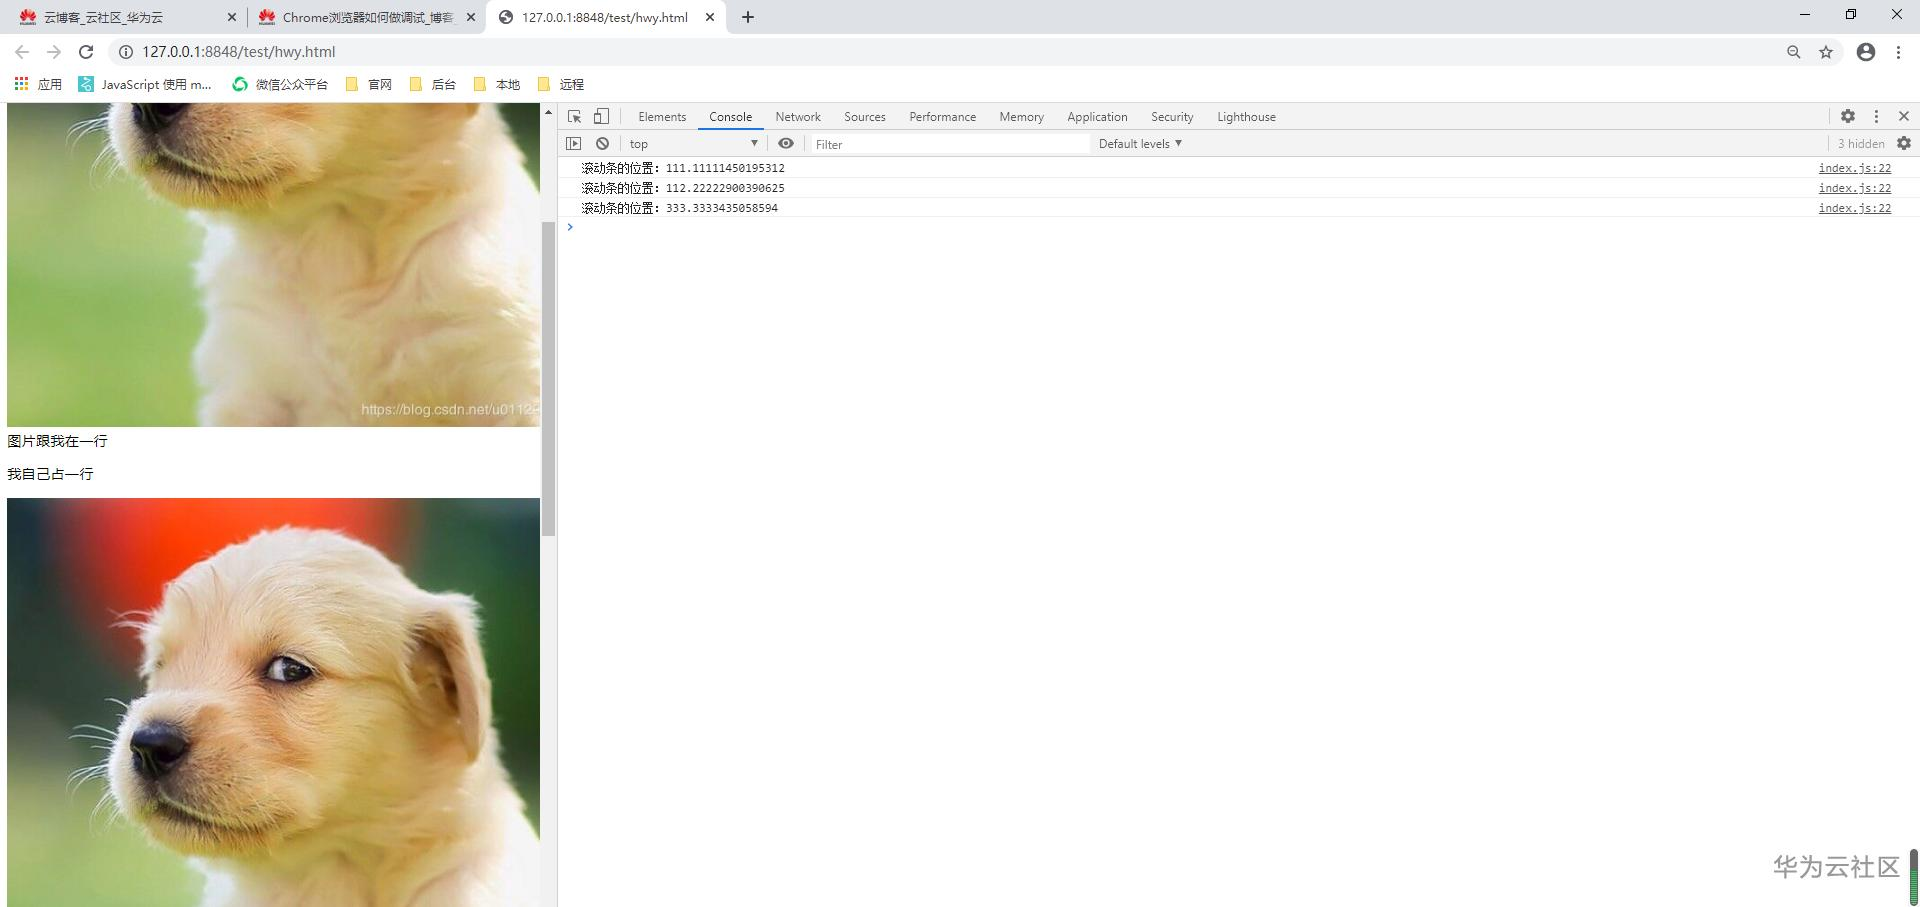1920x907 pixels.
Task: Select the log line 111.11114501953l2
Action: click(683, 168)
